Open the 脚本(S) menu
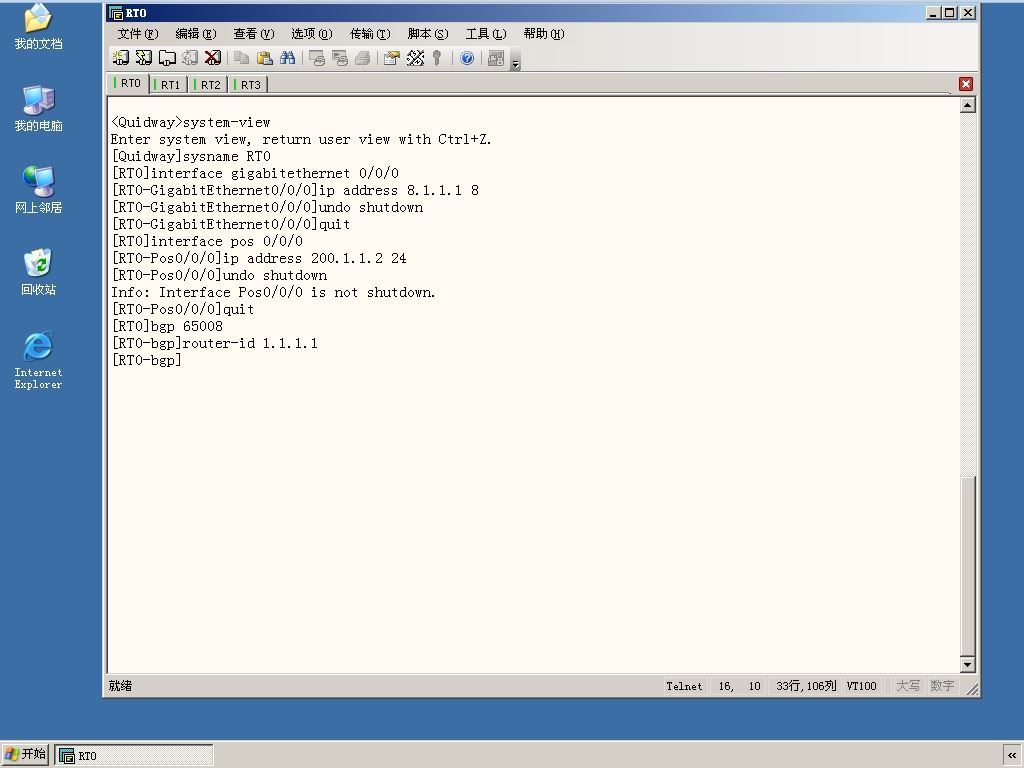This screenshot has width=1024, height=768. (x=428, y=34)
